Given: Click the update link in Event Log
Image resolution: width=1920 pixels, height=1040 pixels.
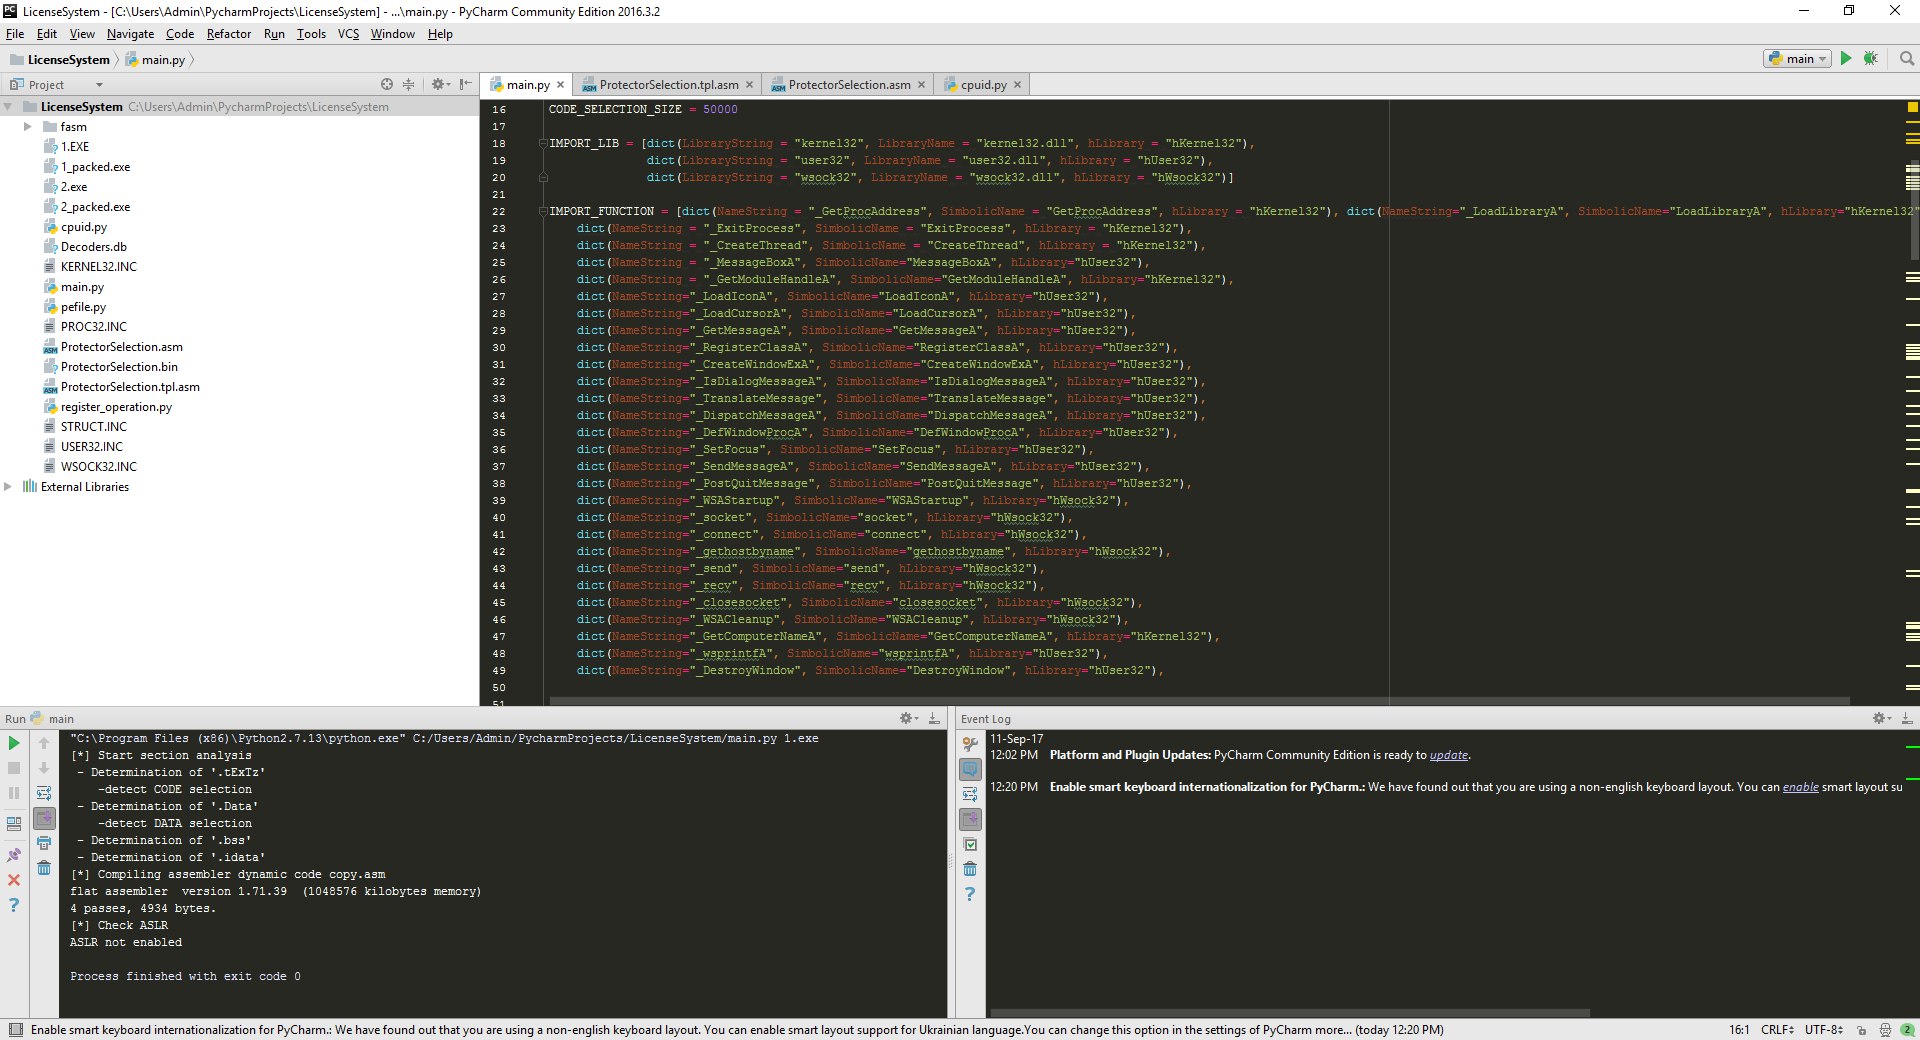Looking at the screenshot, I should pos(1448,755).
